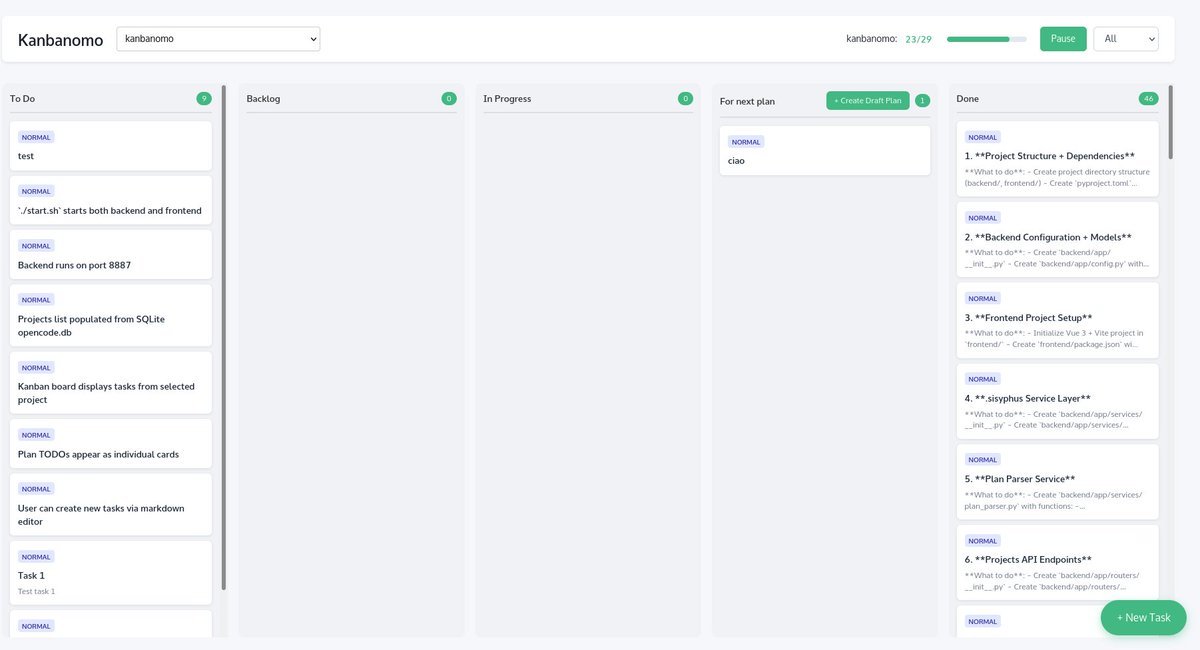Open the 'Kanban board displays tasks' card
Viewport: 1200px width, 650px height.
[x=111, y=382]
